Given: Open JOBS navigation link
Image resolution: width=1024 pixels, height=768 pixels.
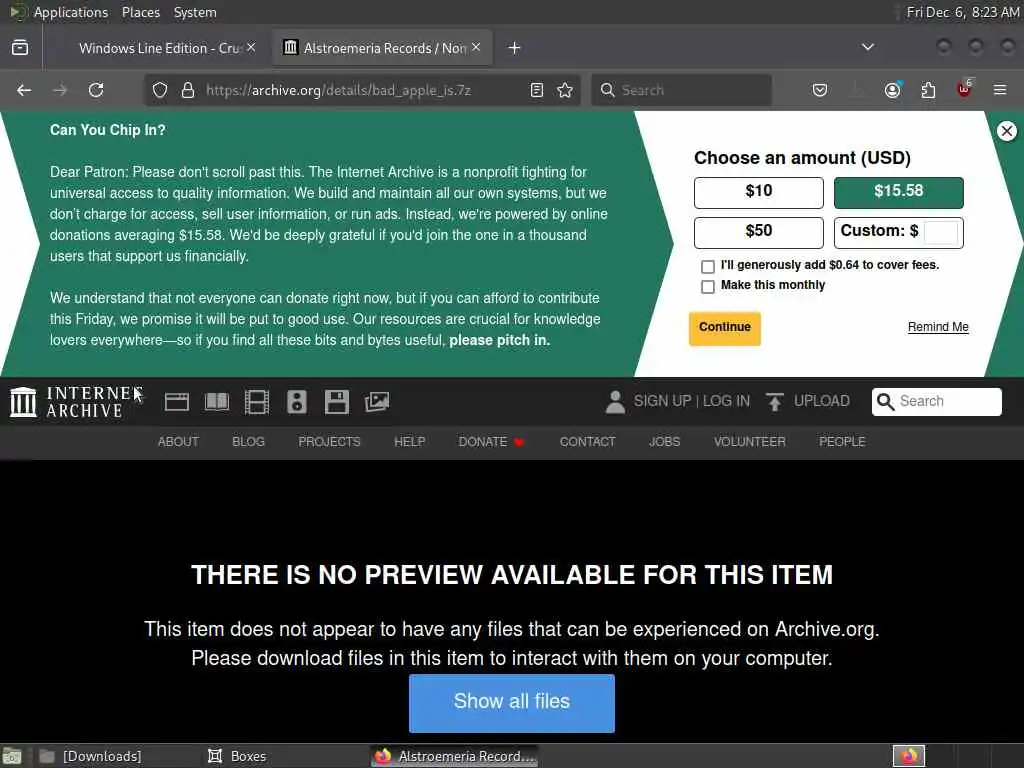Looking at the screenshot, I should point(664,441).
